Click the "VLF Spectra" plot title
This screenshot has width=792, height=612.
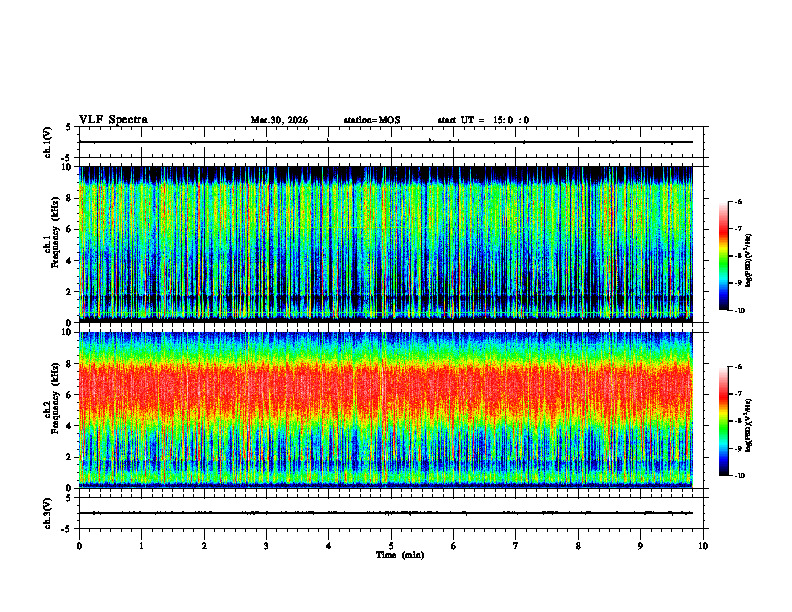(x=113, y=120)
